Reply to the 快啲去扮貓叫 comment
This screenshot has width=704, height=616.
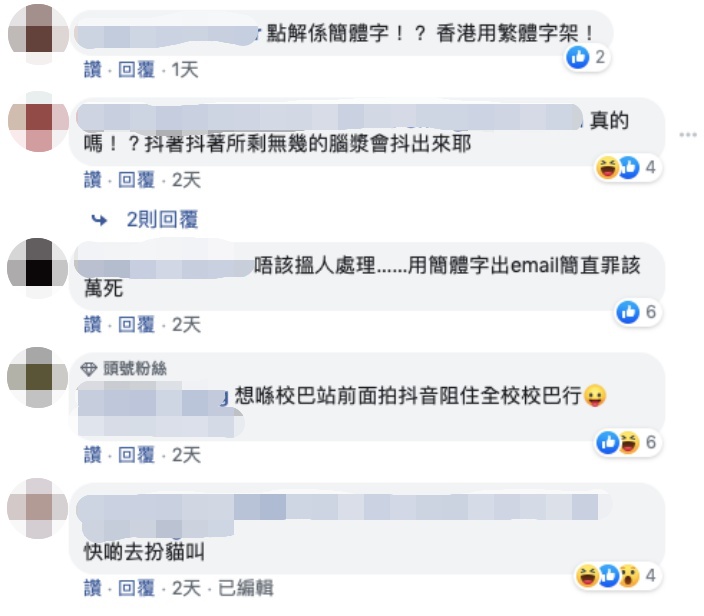click(136, 588)
